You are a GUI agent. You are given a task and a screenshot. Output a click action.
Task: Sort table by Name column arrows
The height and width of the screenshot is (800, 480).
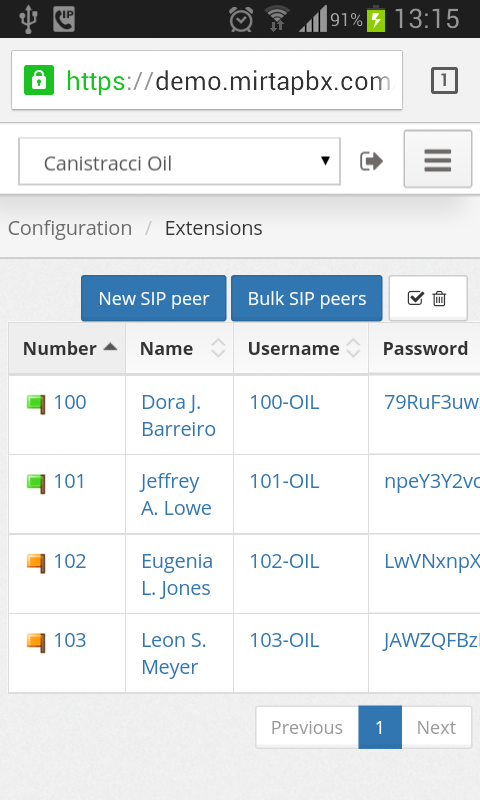(218, 348)
